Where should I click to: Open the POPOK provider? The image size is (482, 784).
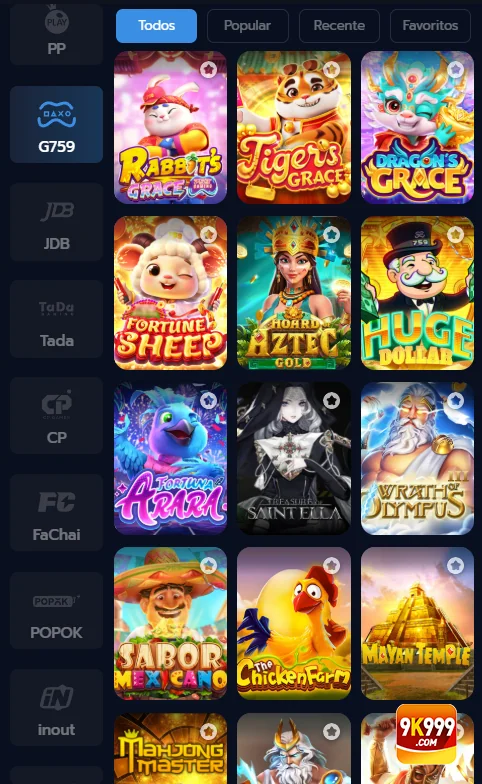[56, 610]
